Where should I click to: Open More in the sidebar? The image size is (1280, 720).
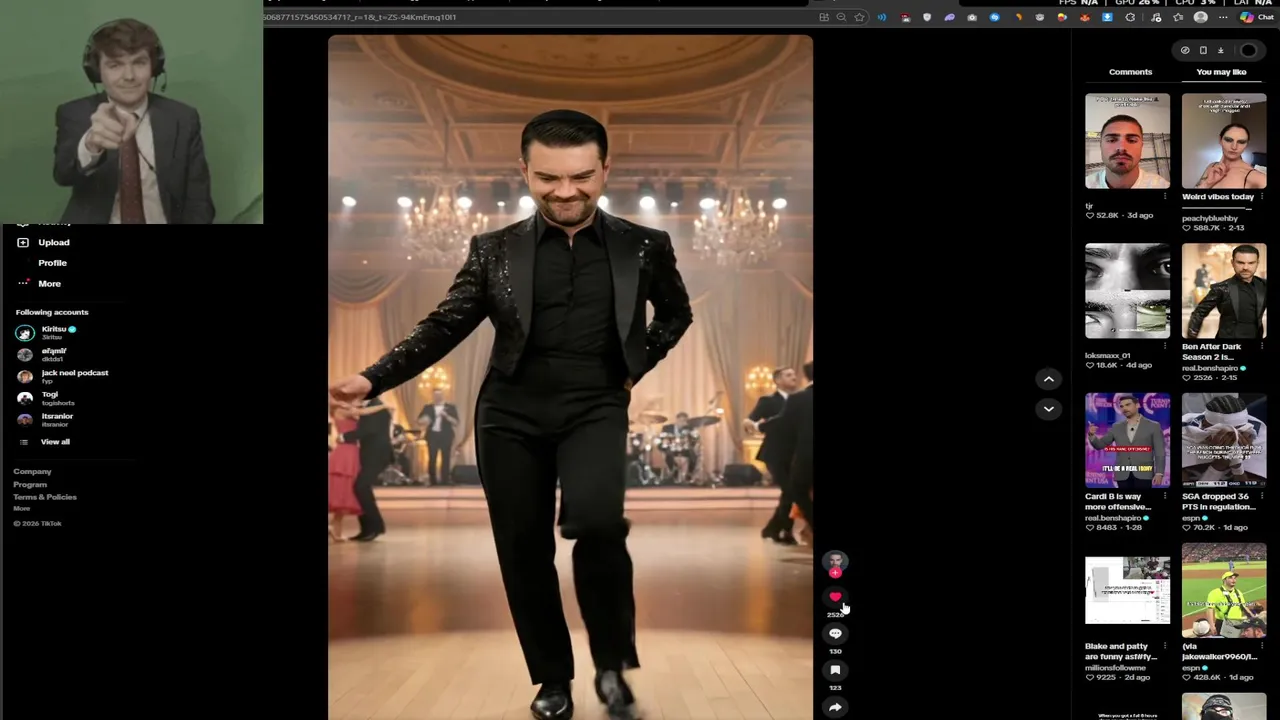pyautogui.click(x=49, y=283)
